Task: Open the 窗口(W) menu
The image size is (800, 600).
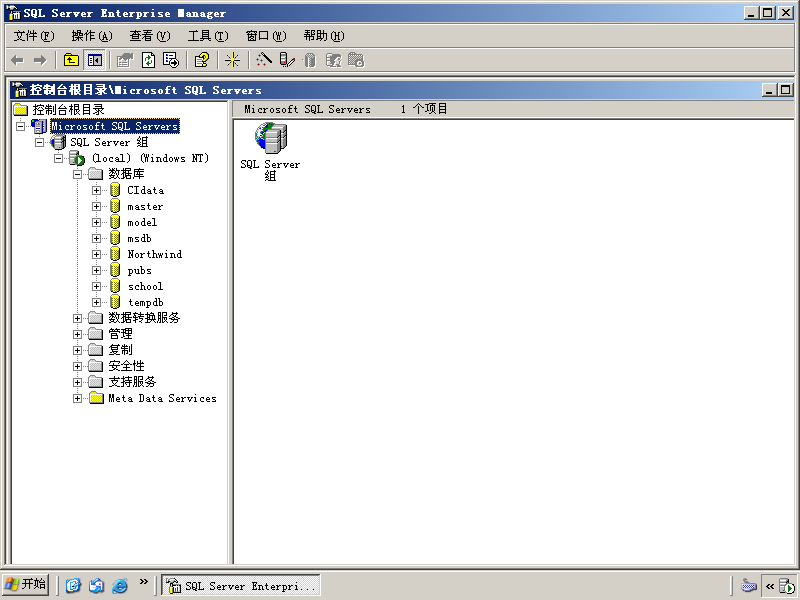Action: [x=266, y=36]
